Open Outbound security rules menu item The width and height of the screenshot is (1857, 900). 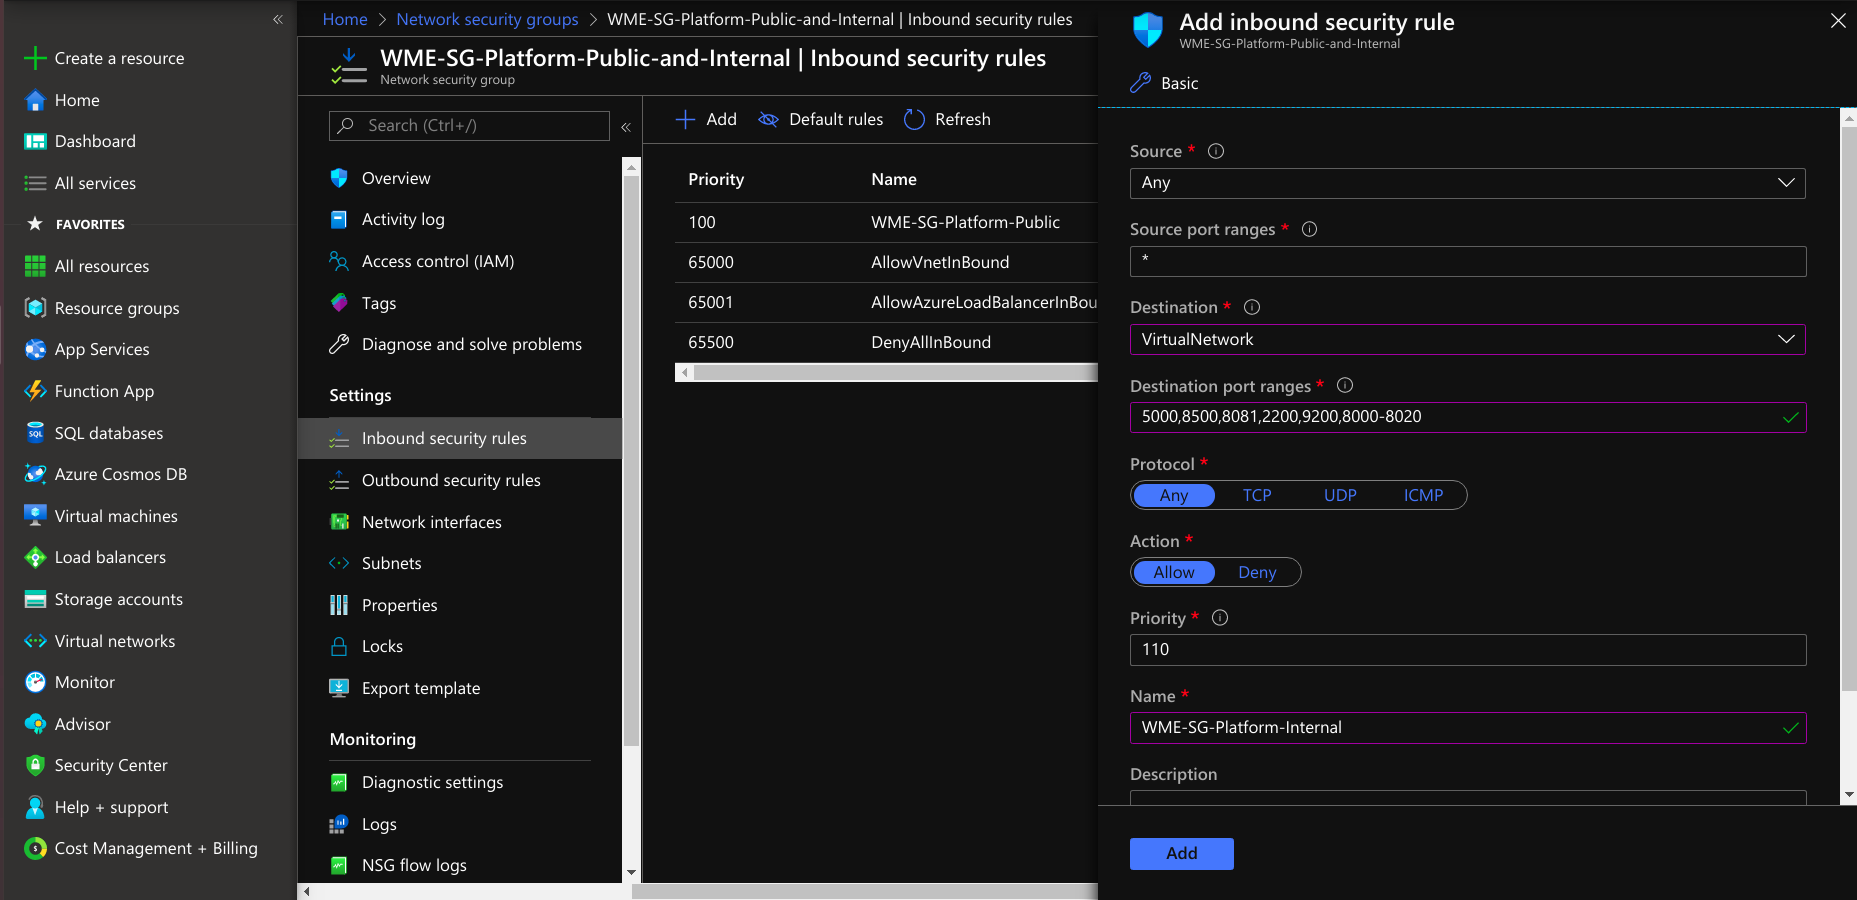pos(451,480)
